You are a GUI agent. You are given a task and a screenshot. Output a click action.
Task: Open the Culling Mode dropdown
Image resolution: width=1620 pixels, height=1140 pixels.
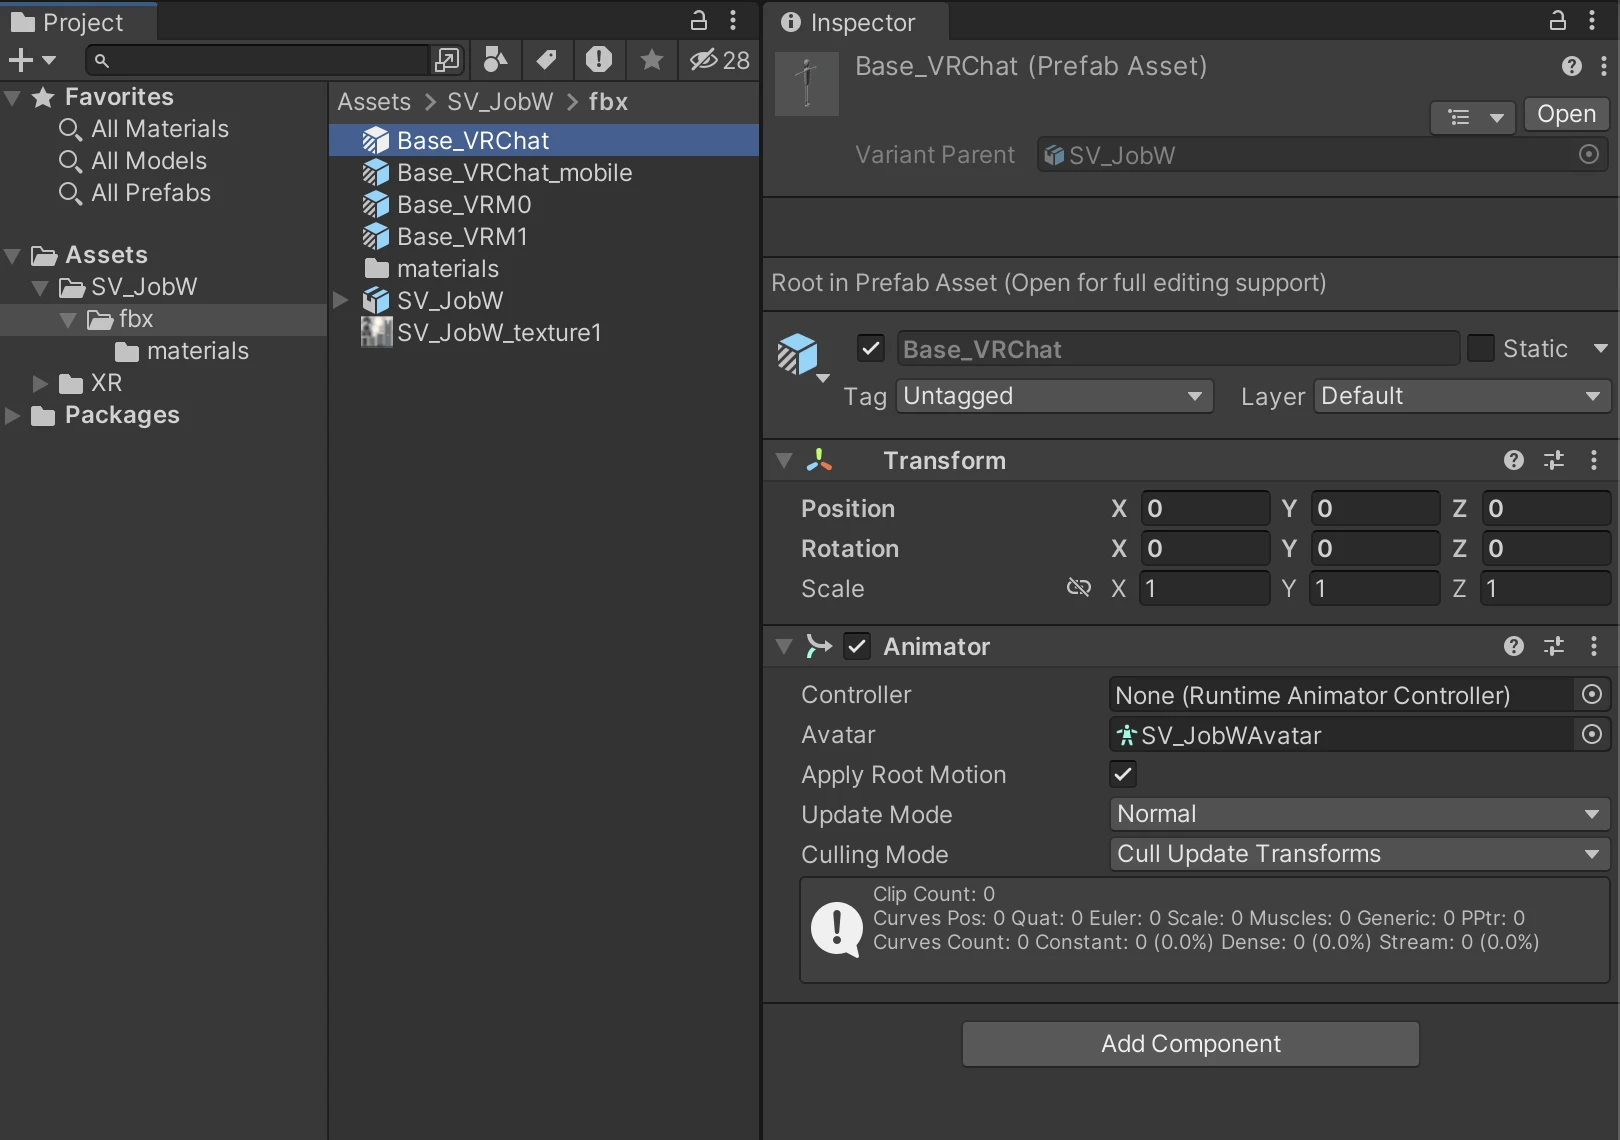[1359, 854]
